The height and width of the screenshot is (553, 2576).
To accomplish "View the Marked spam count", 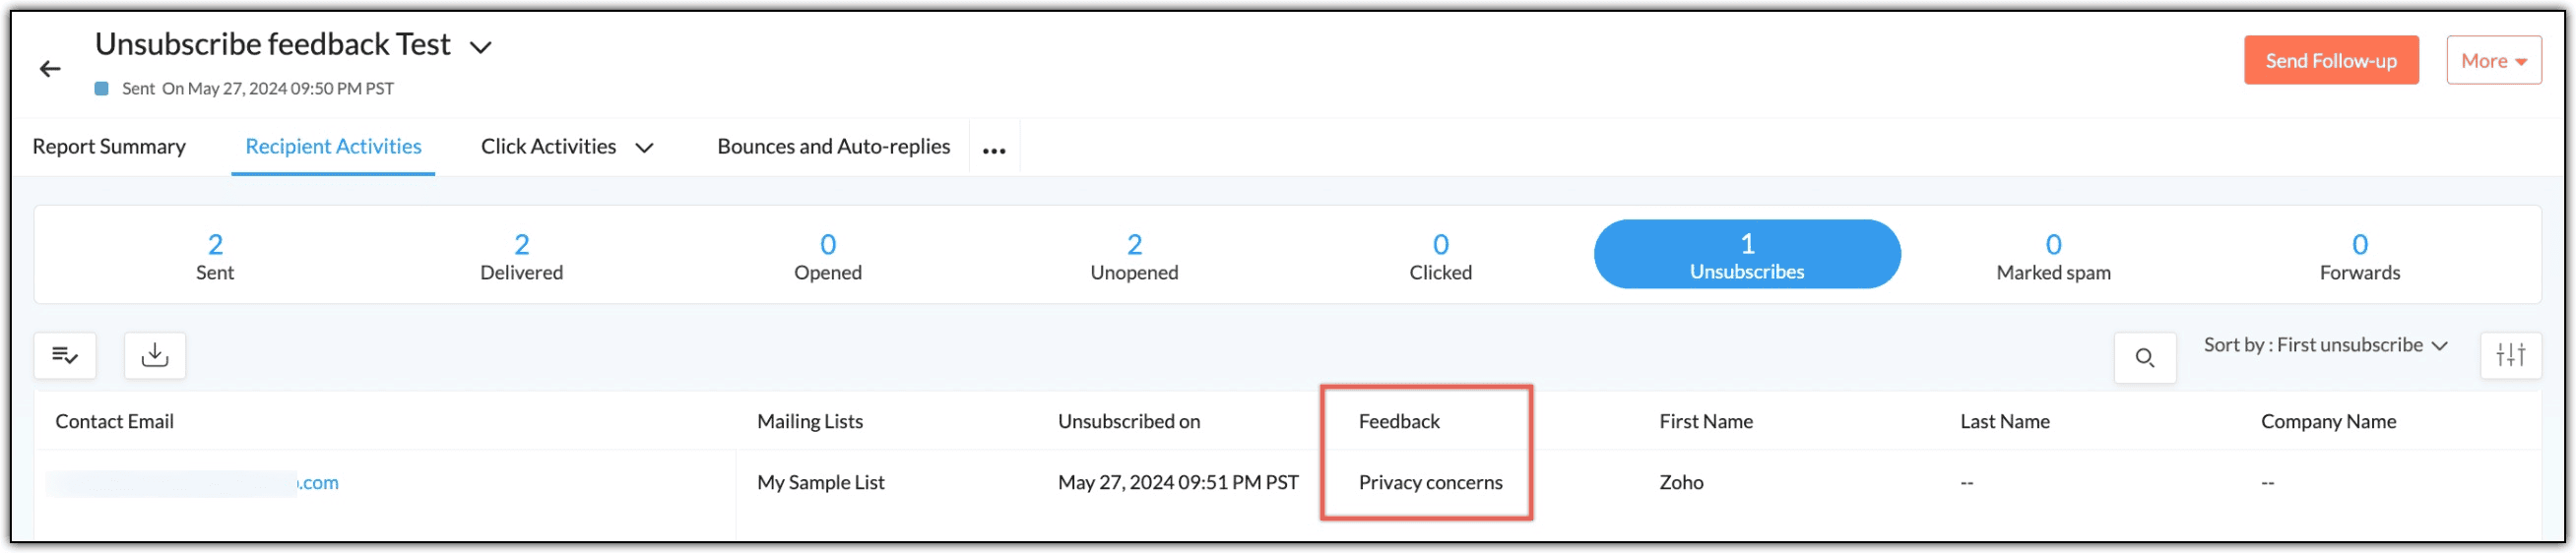I will pyautogui.click(x=2053, y=255).
